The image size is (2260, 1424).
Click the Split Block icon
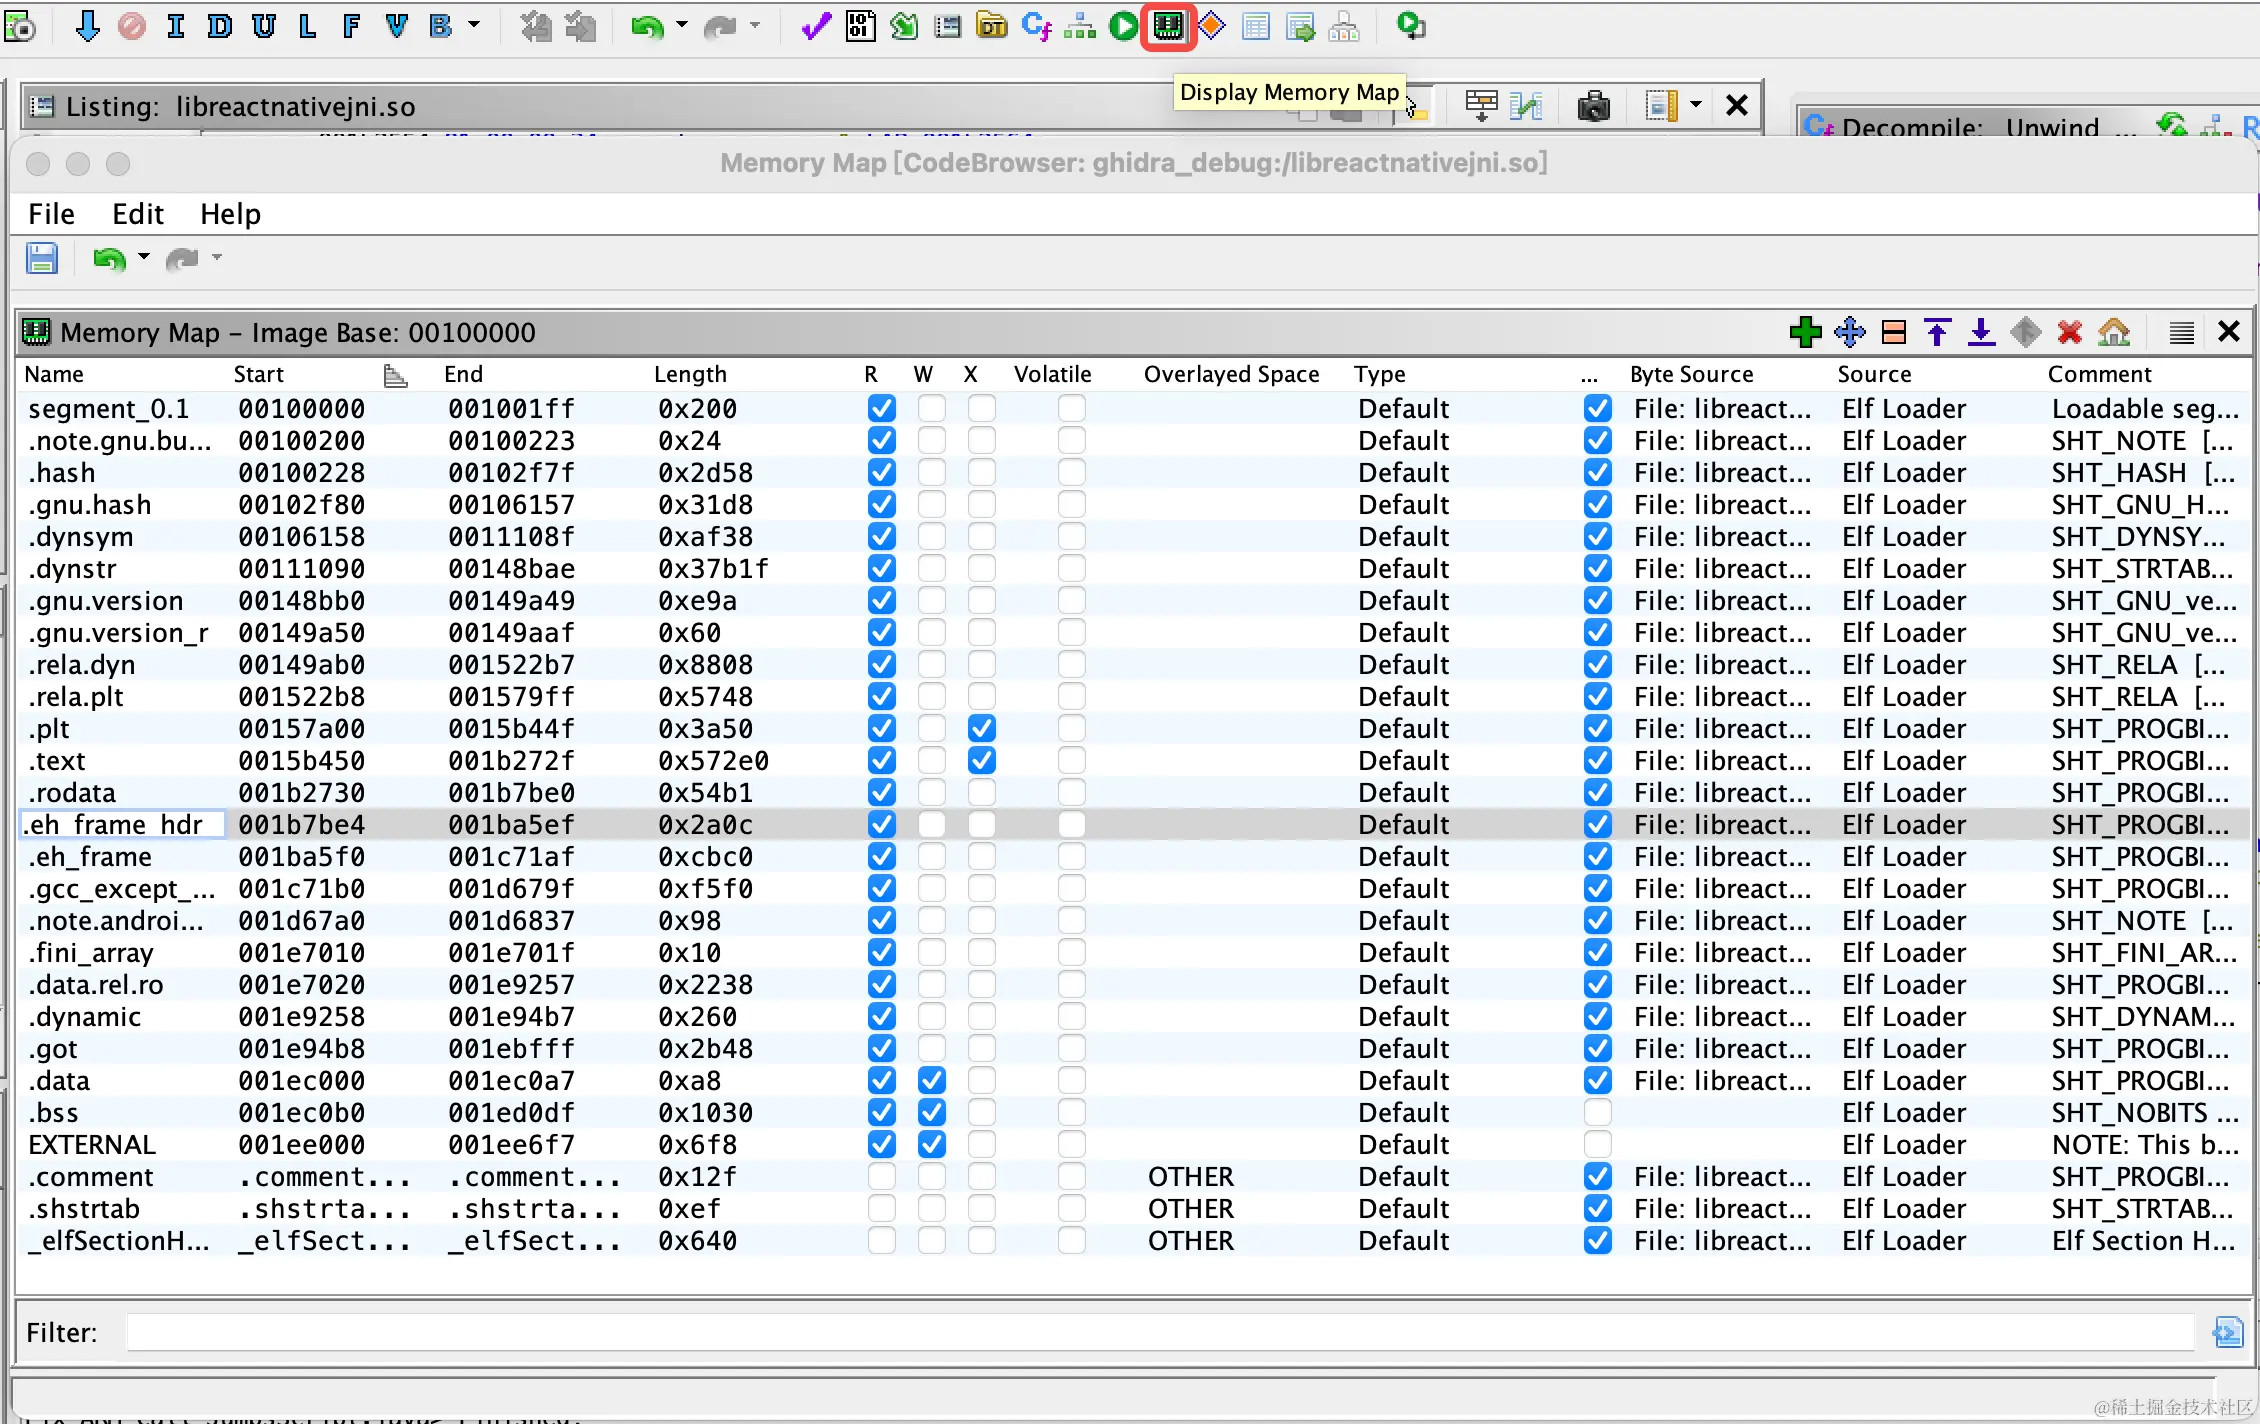point(1894,332)
